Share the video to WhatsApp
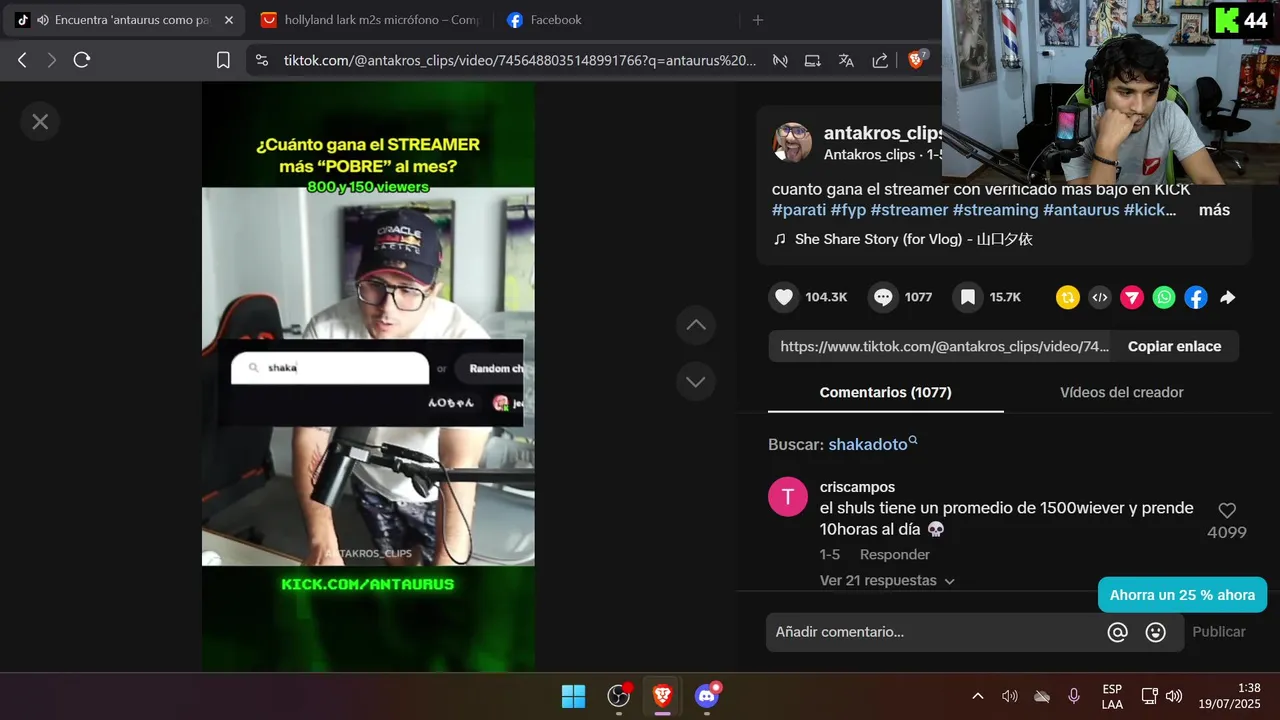 [x=1164, y=297]
